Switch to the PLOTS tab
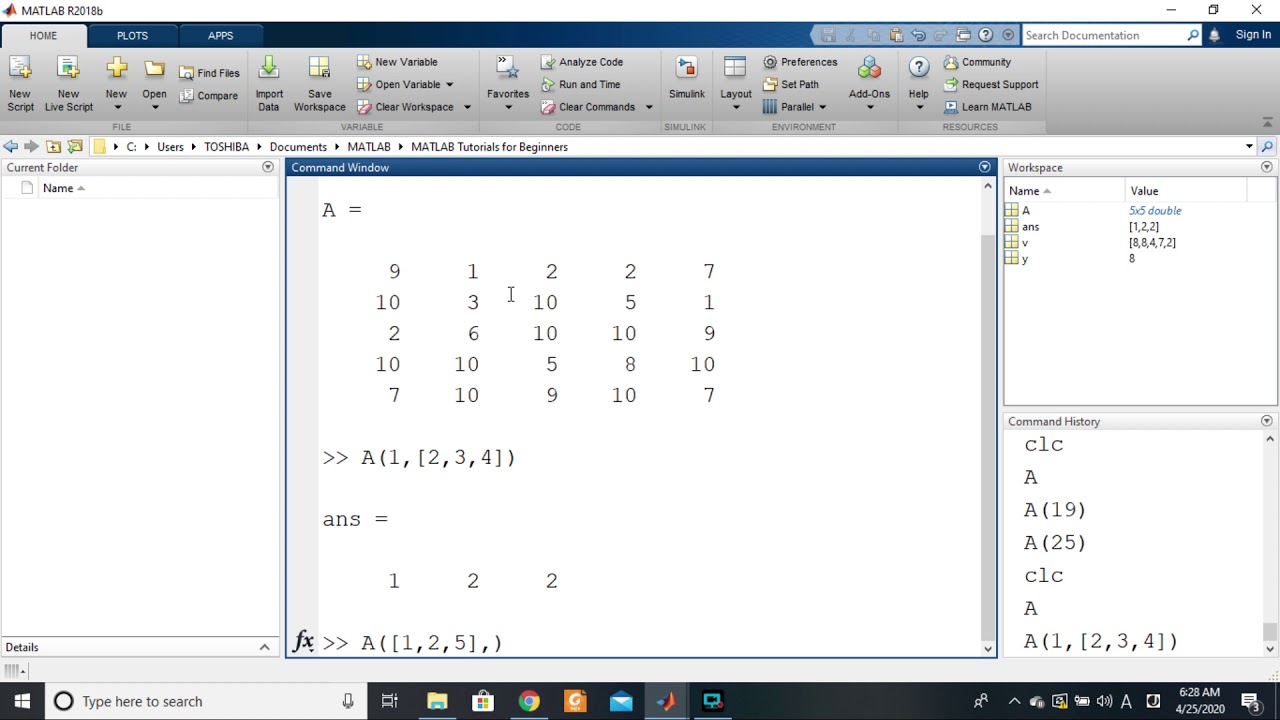Viewport: 1280px width, 720px height. coord(132,36)
